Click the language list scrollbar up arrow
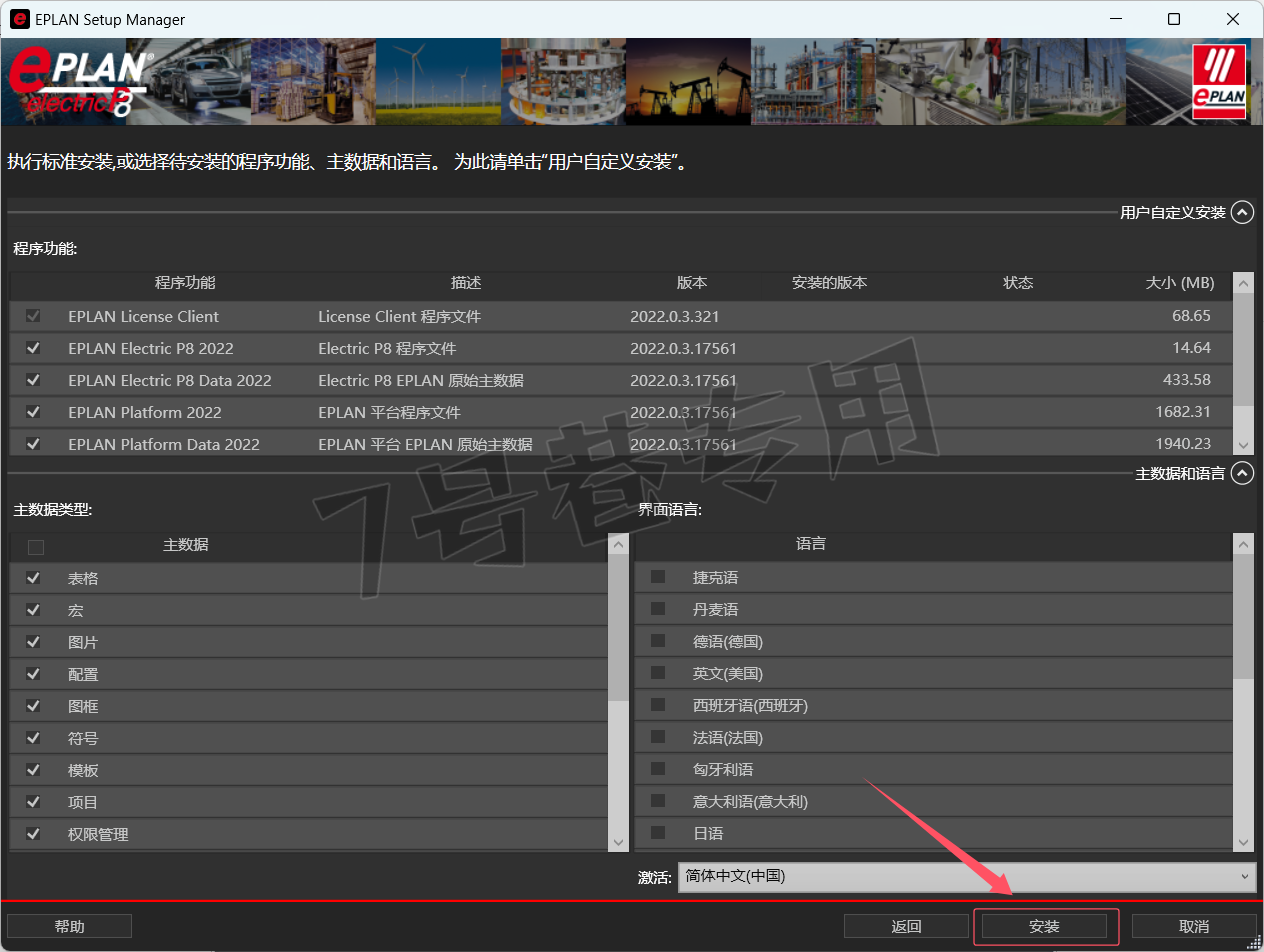Viewport: 1264px width, 952px height. click(x=1243, y=545)
